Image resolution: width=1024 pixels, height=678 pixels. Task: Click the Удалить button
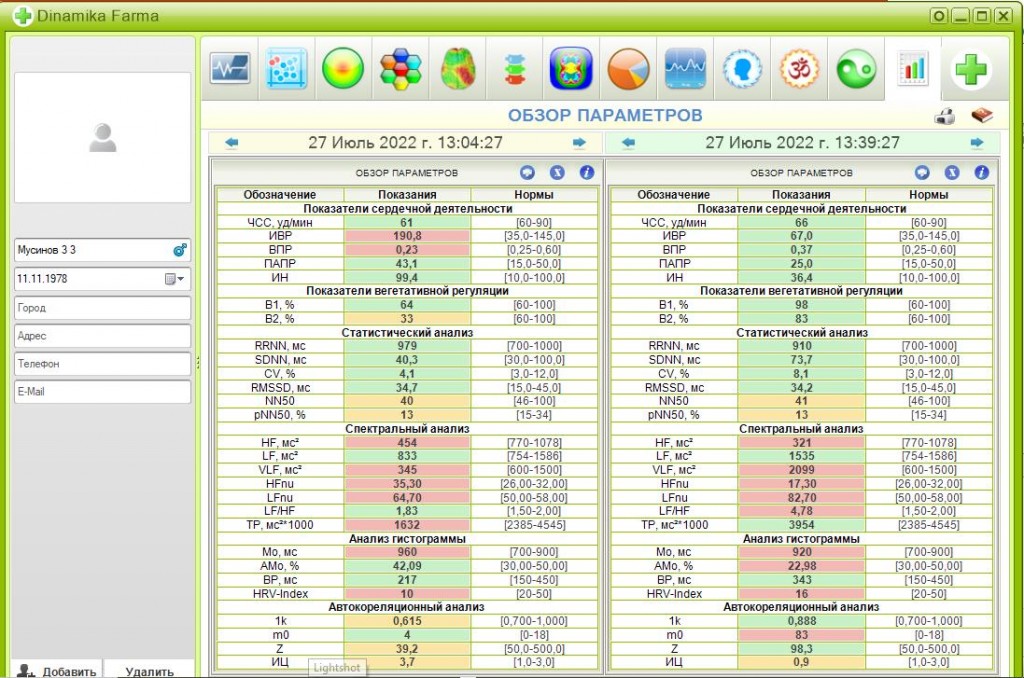coord(150,671)
